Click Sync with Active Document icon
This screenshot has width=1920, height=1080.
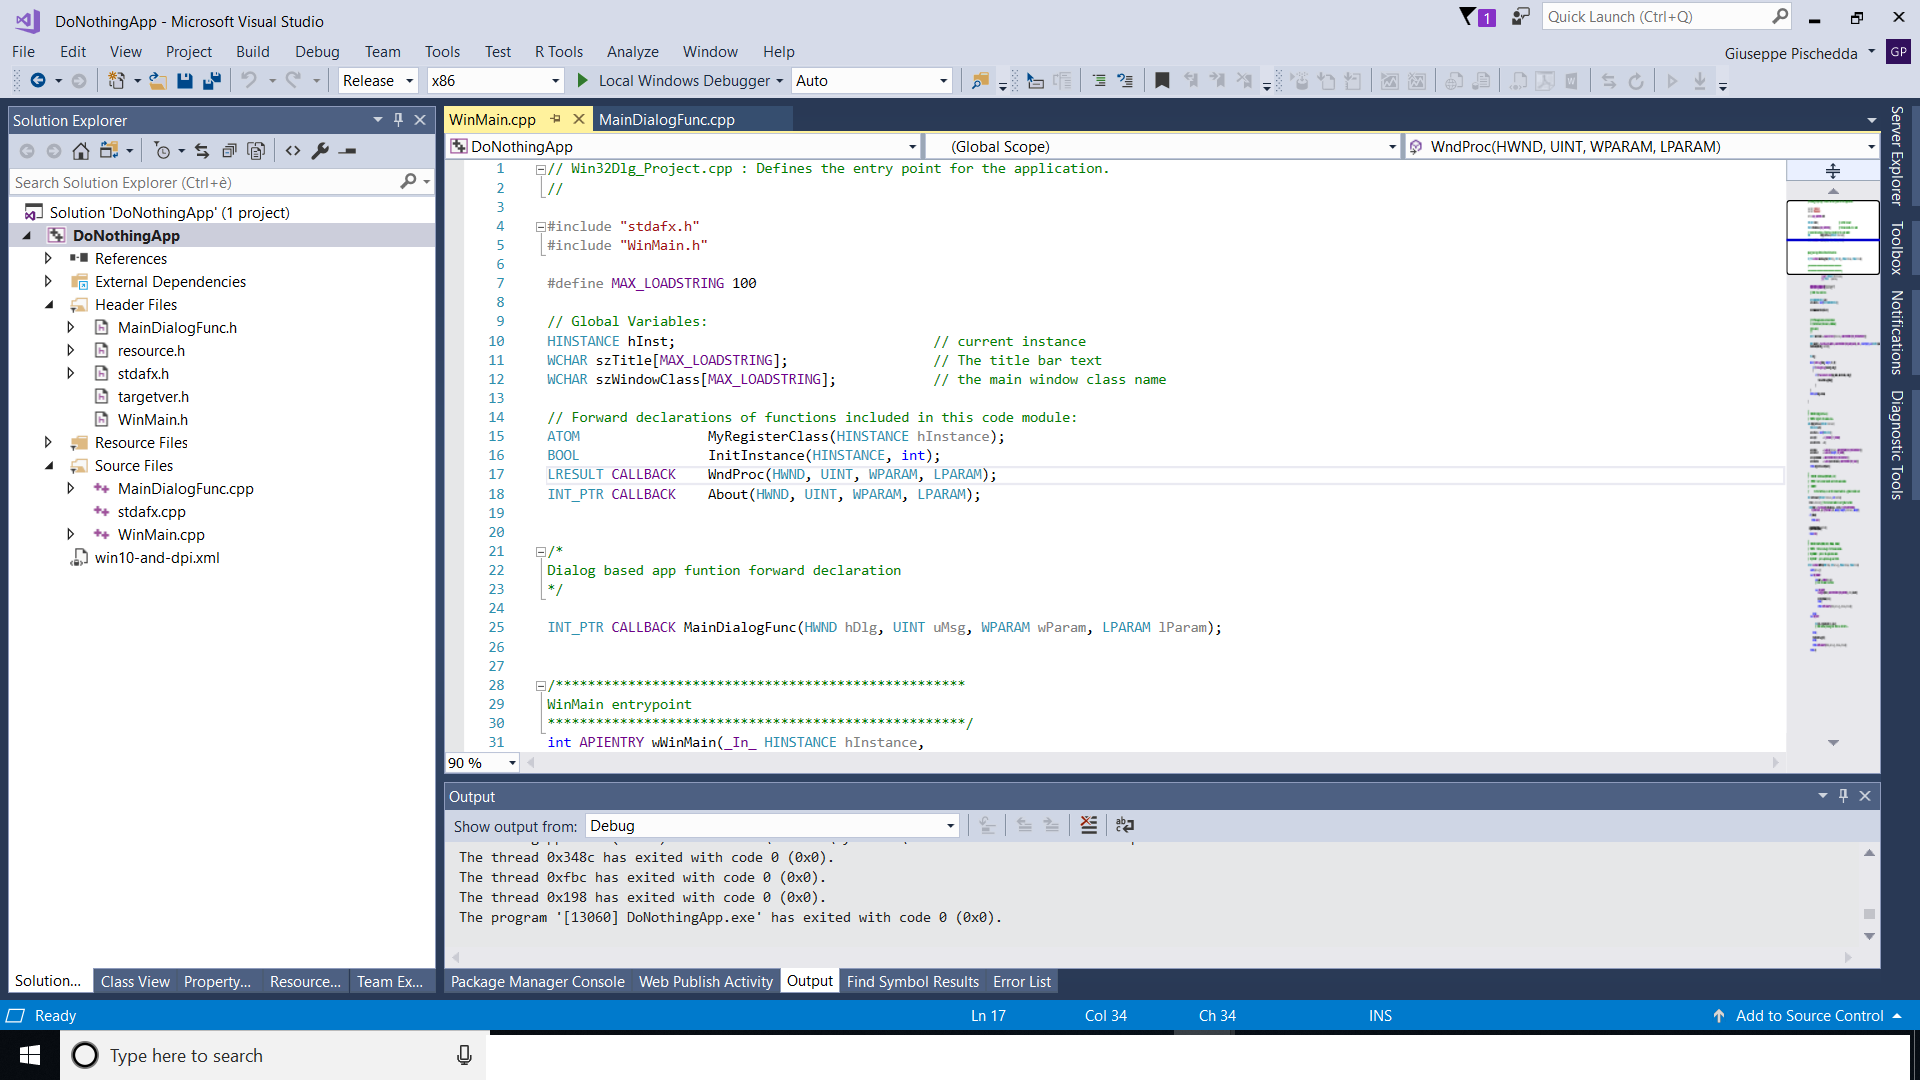point(202,151)
